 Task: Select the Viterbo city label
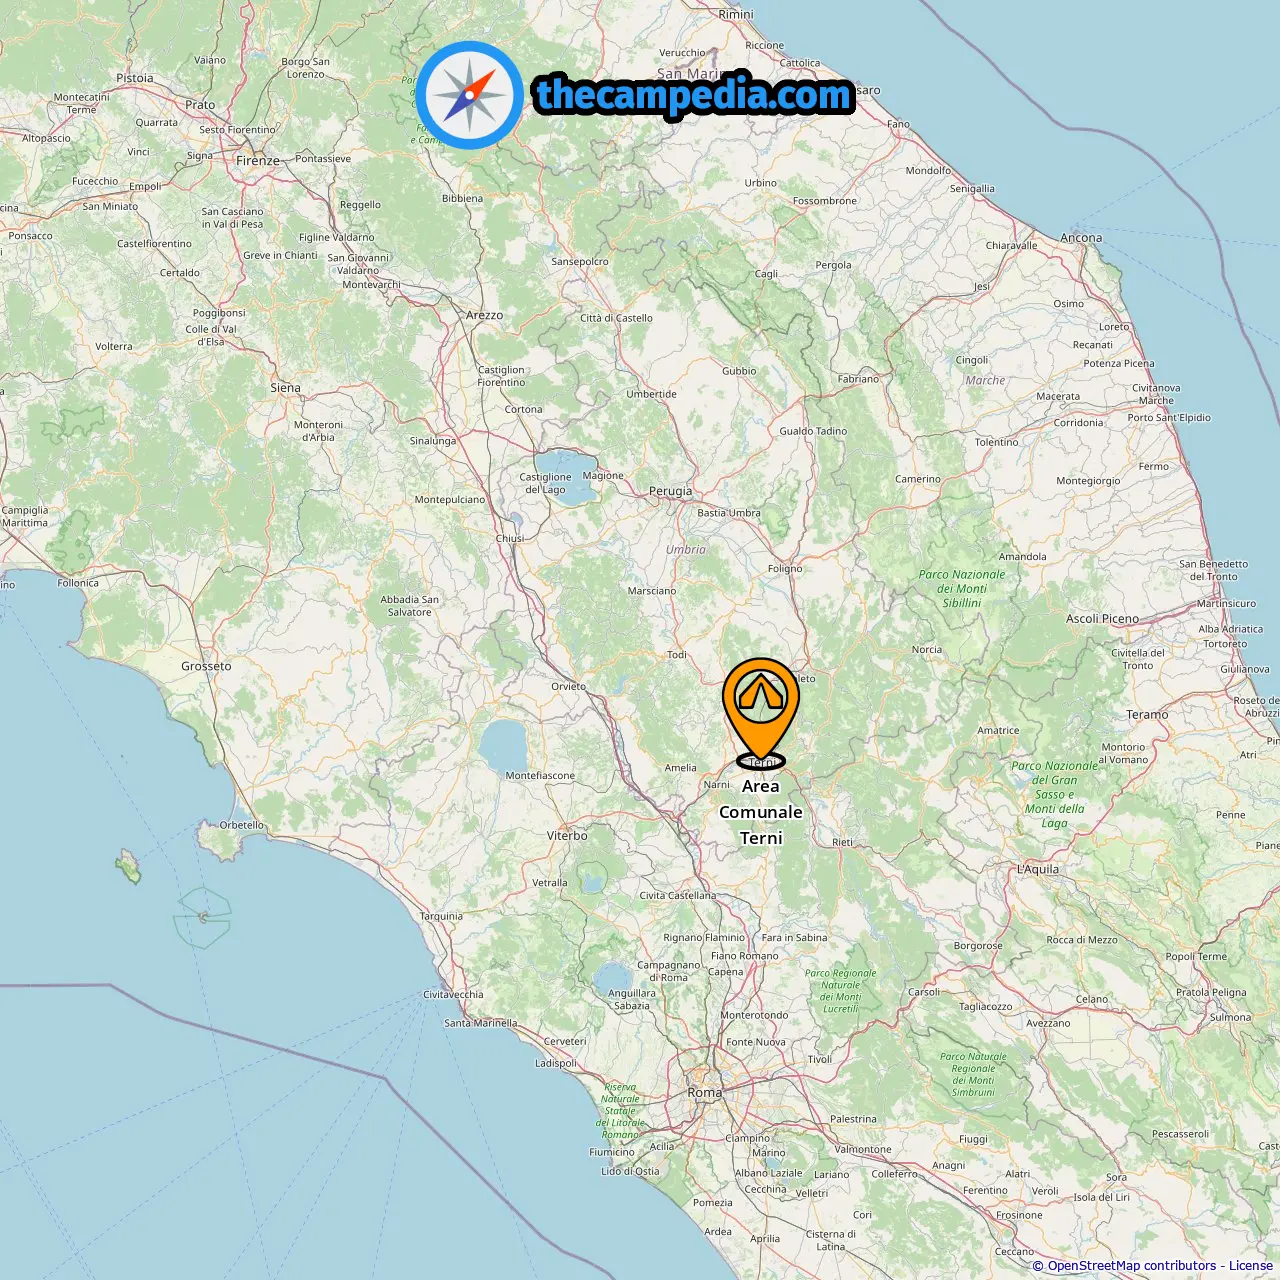(567, 836)
